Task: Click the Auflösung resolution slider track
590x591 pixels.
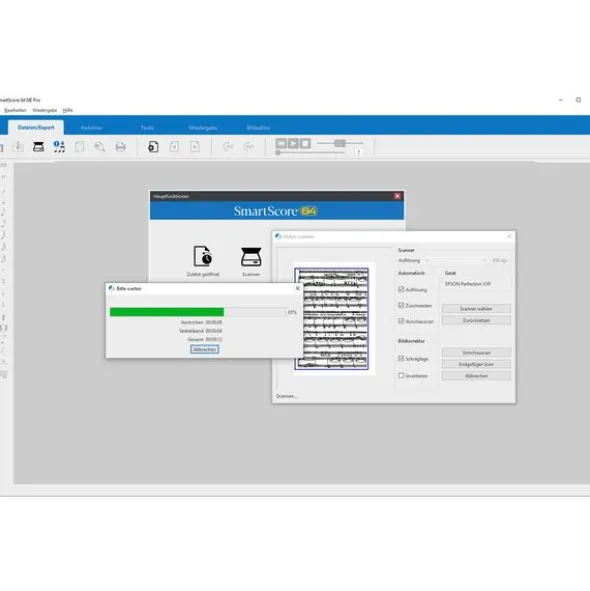Action: (455, 260)
